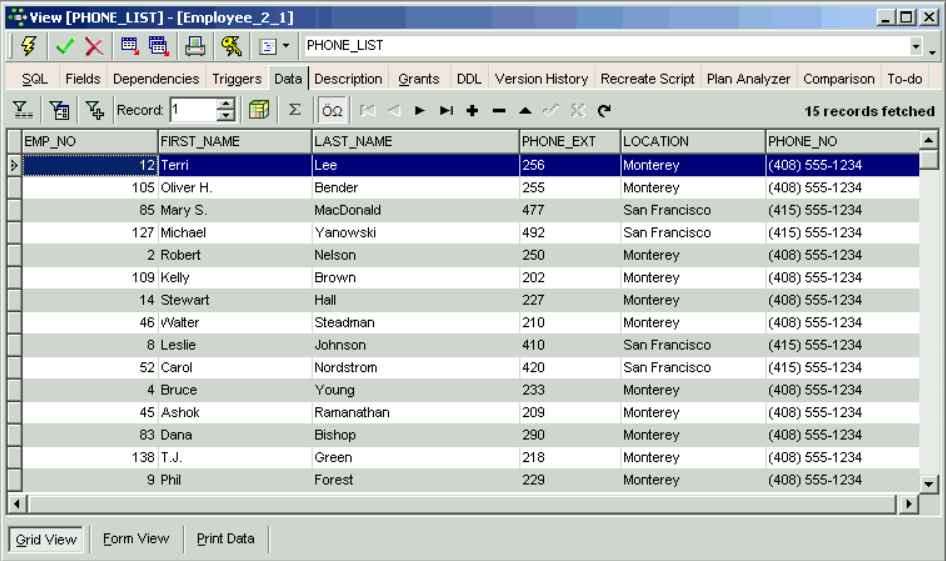The width and height of the screenshot is (946, 561).
Task: Switch to Form View
Action: 136,539
